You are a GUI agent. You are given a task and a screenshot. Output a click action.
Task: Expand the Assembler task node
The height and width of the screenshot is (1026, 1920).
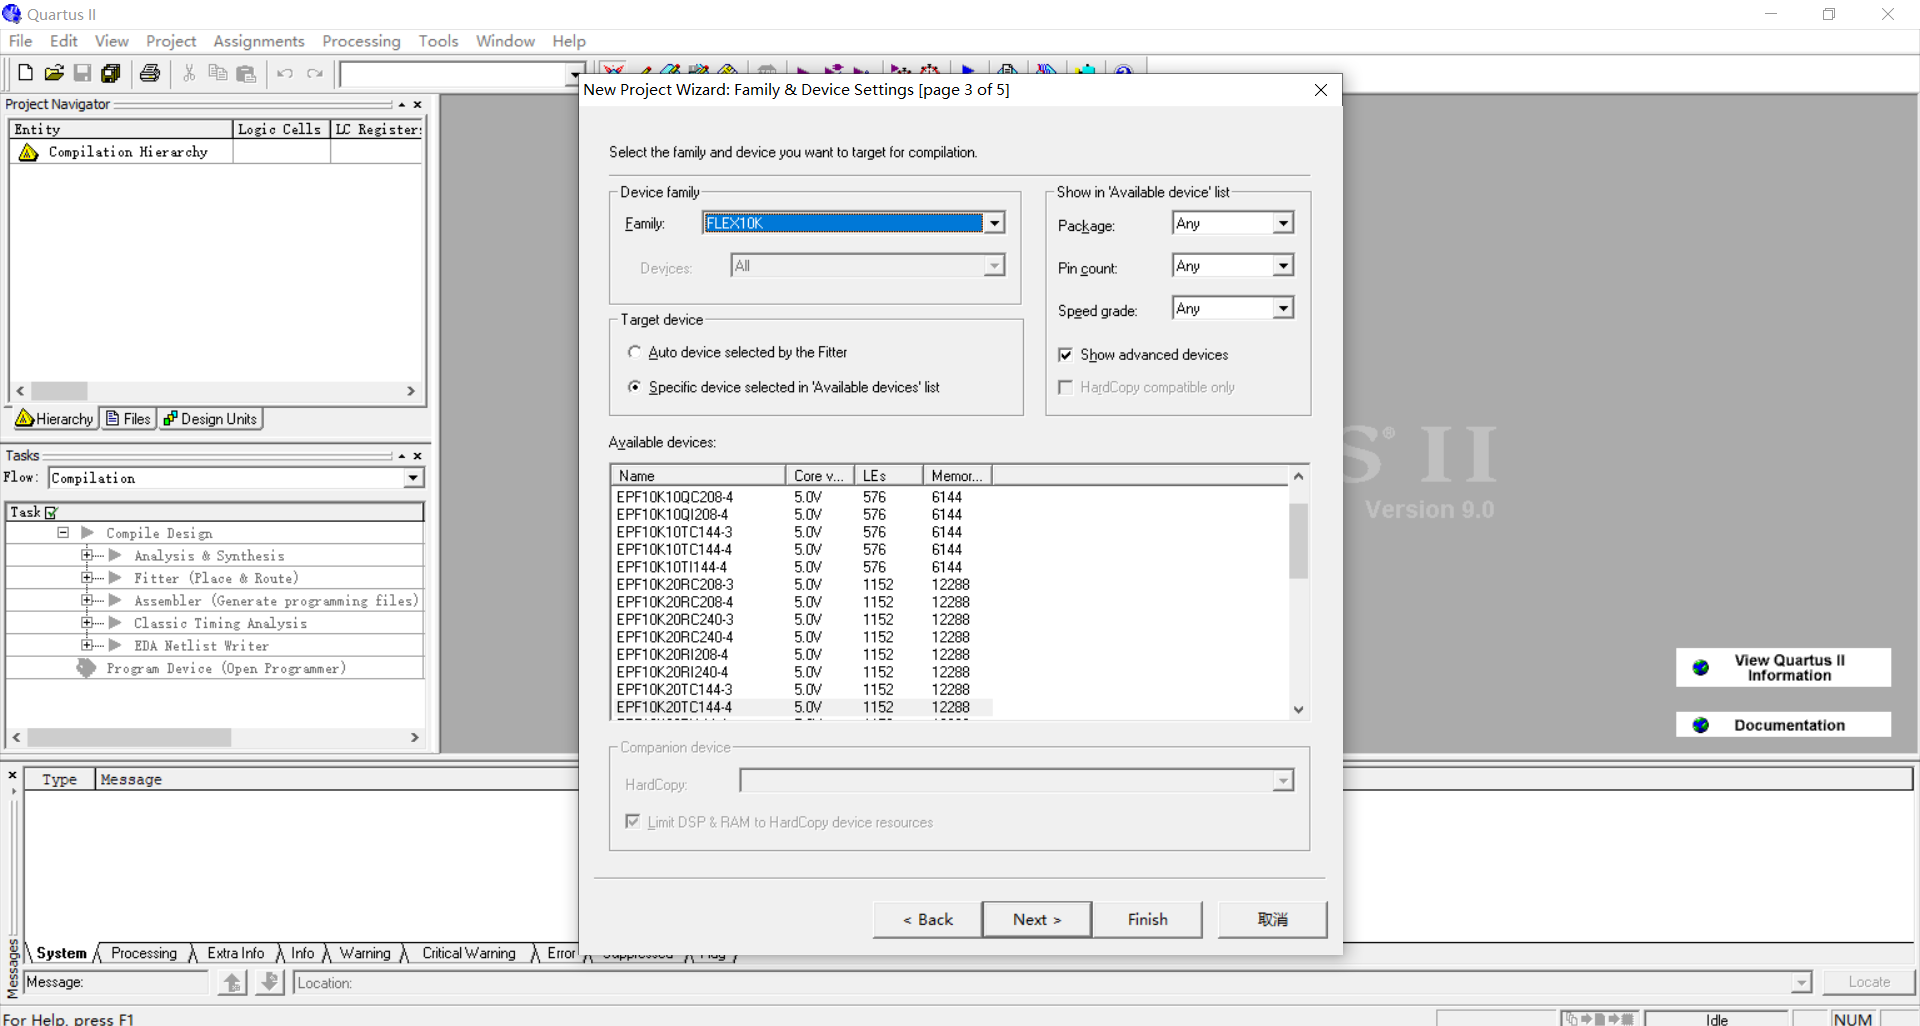click(87, 600)
